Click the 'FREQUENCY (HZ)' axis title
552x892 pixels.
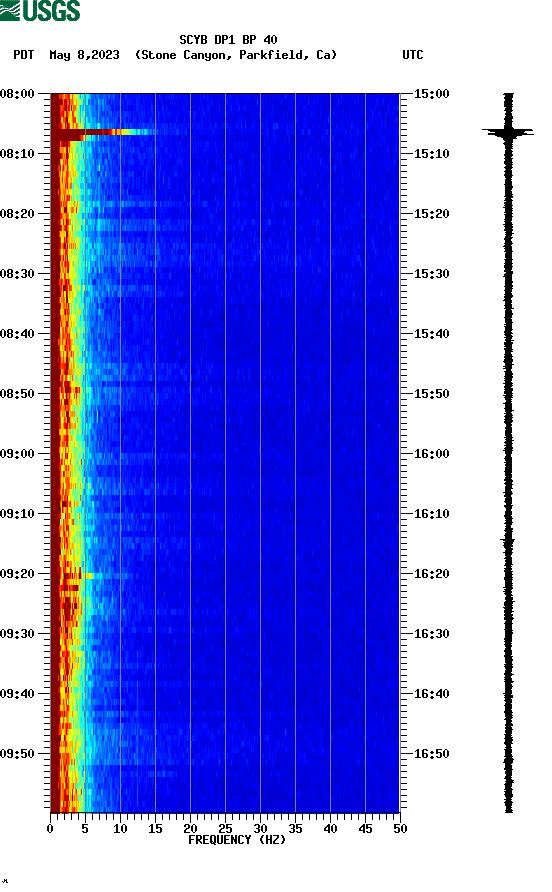237,840
